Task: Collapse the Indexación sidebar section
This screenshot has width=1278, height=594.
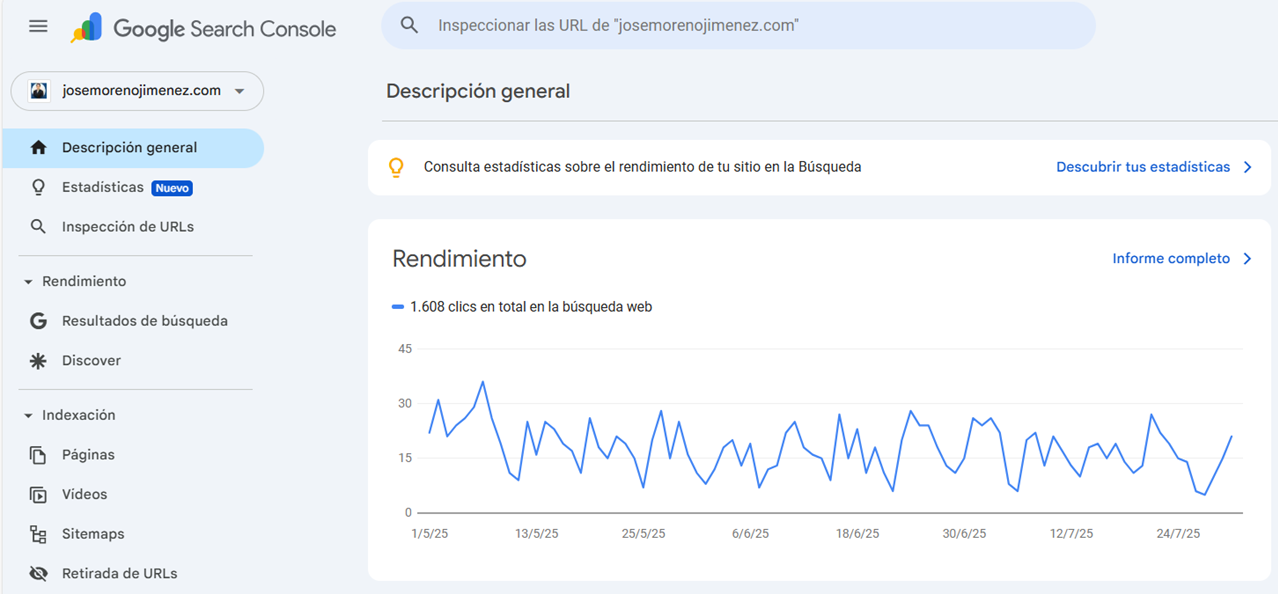Action: [x=28, y=416]
